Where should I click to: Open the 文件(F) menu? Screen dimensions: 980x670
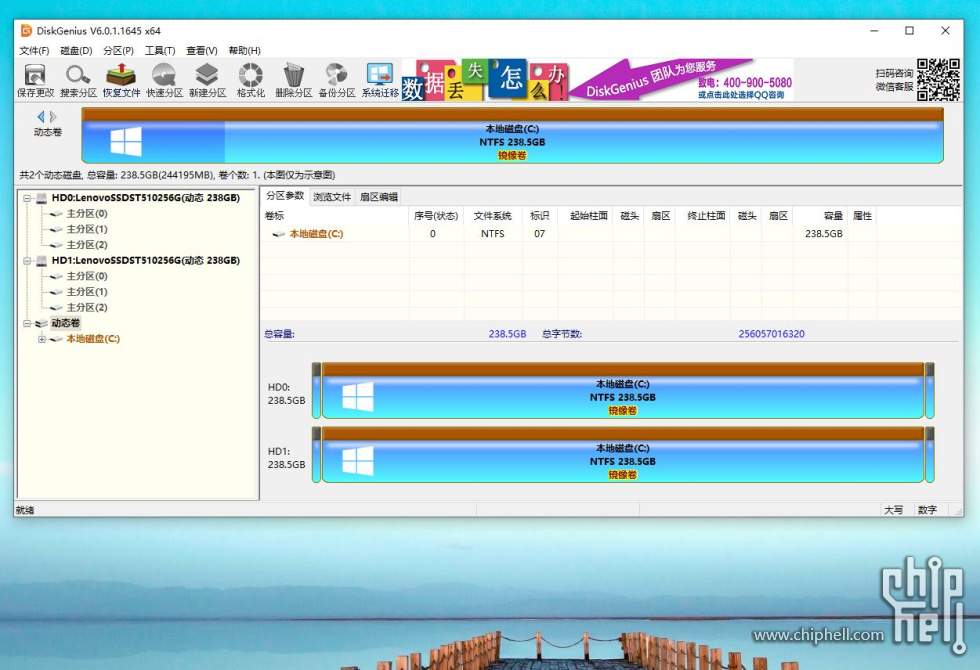tap(34, 51)
